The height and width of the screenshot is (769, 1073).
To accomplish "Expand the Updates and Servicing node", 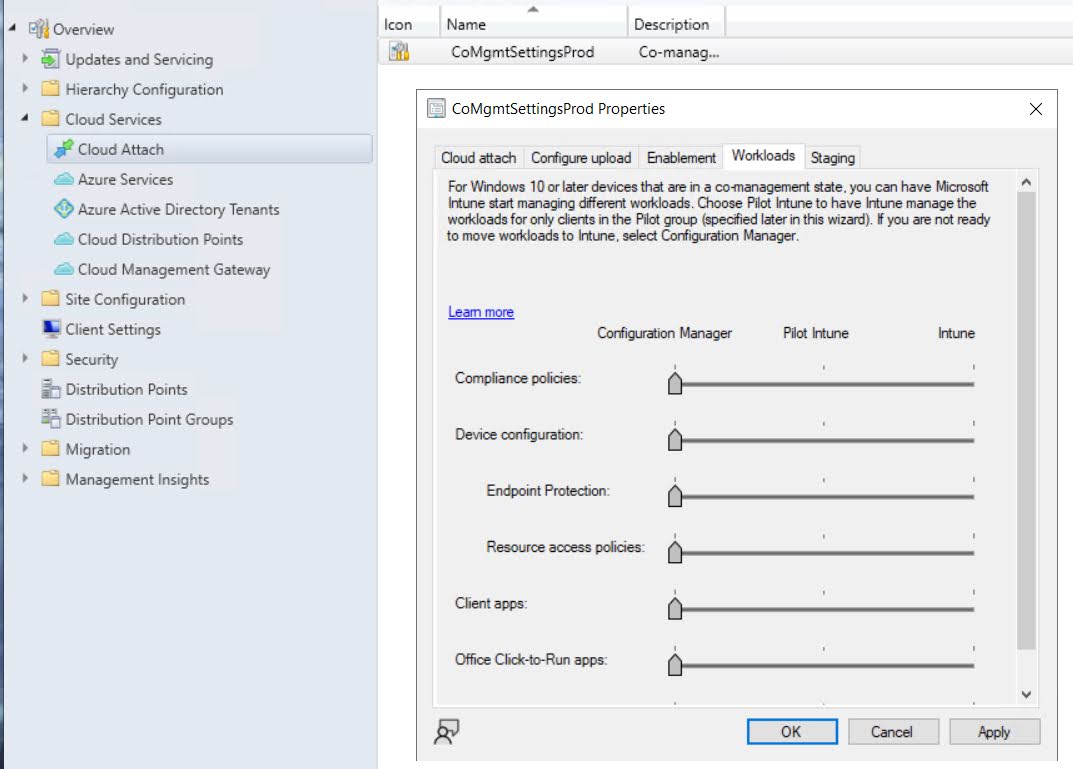I will [x=25, y=58].
